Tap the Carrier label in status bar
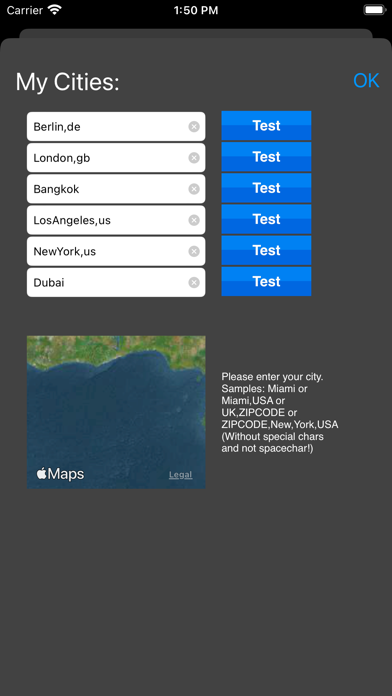Image resolution: width=392 pixels, height=696 pixels. tap(25, 10)
